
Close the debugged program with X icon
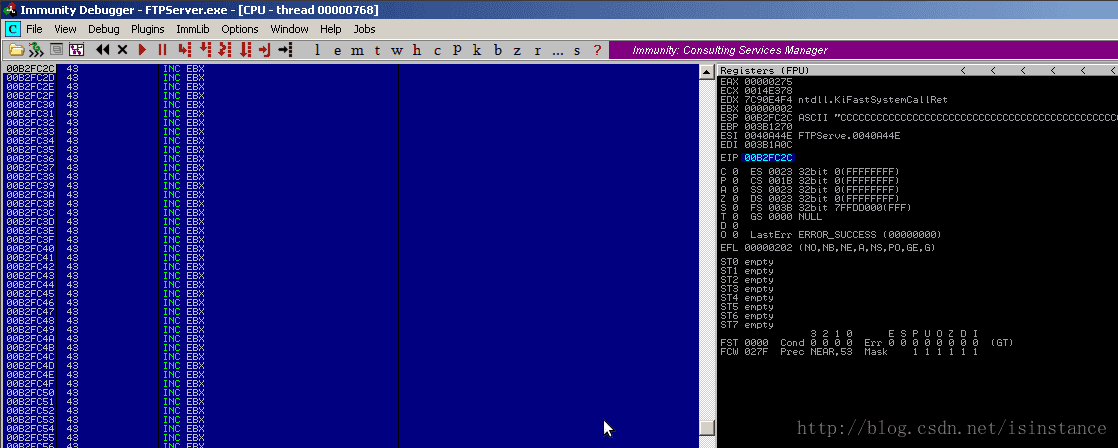pos(123,50)
